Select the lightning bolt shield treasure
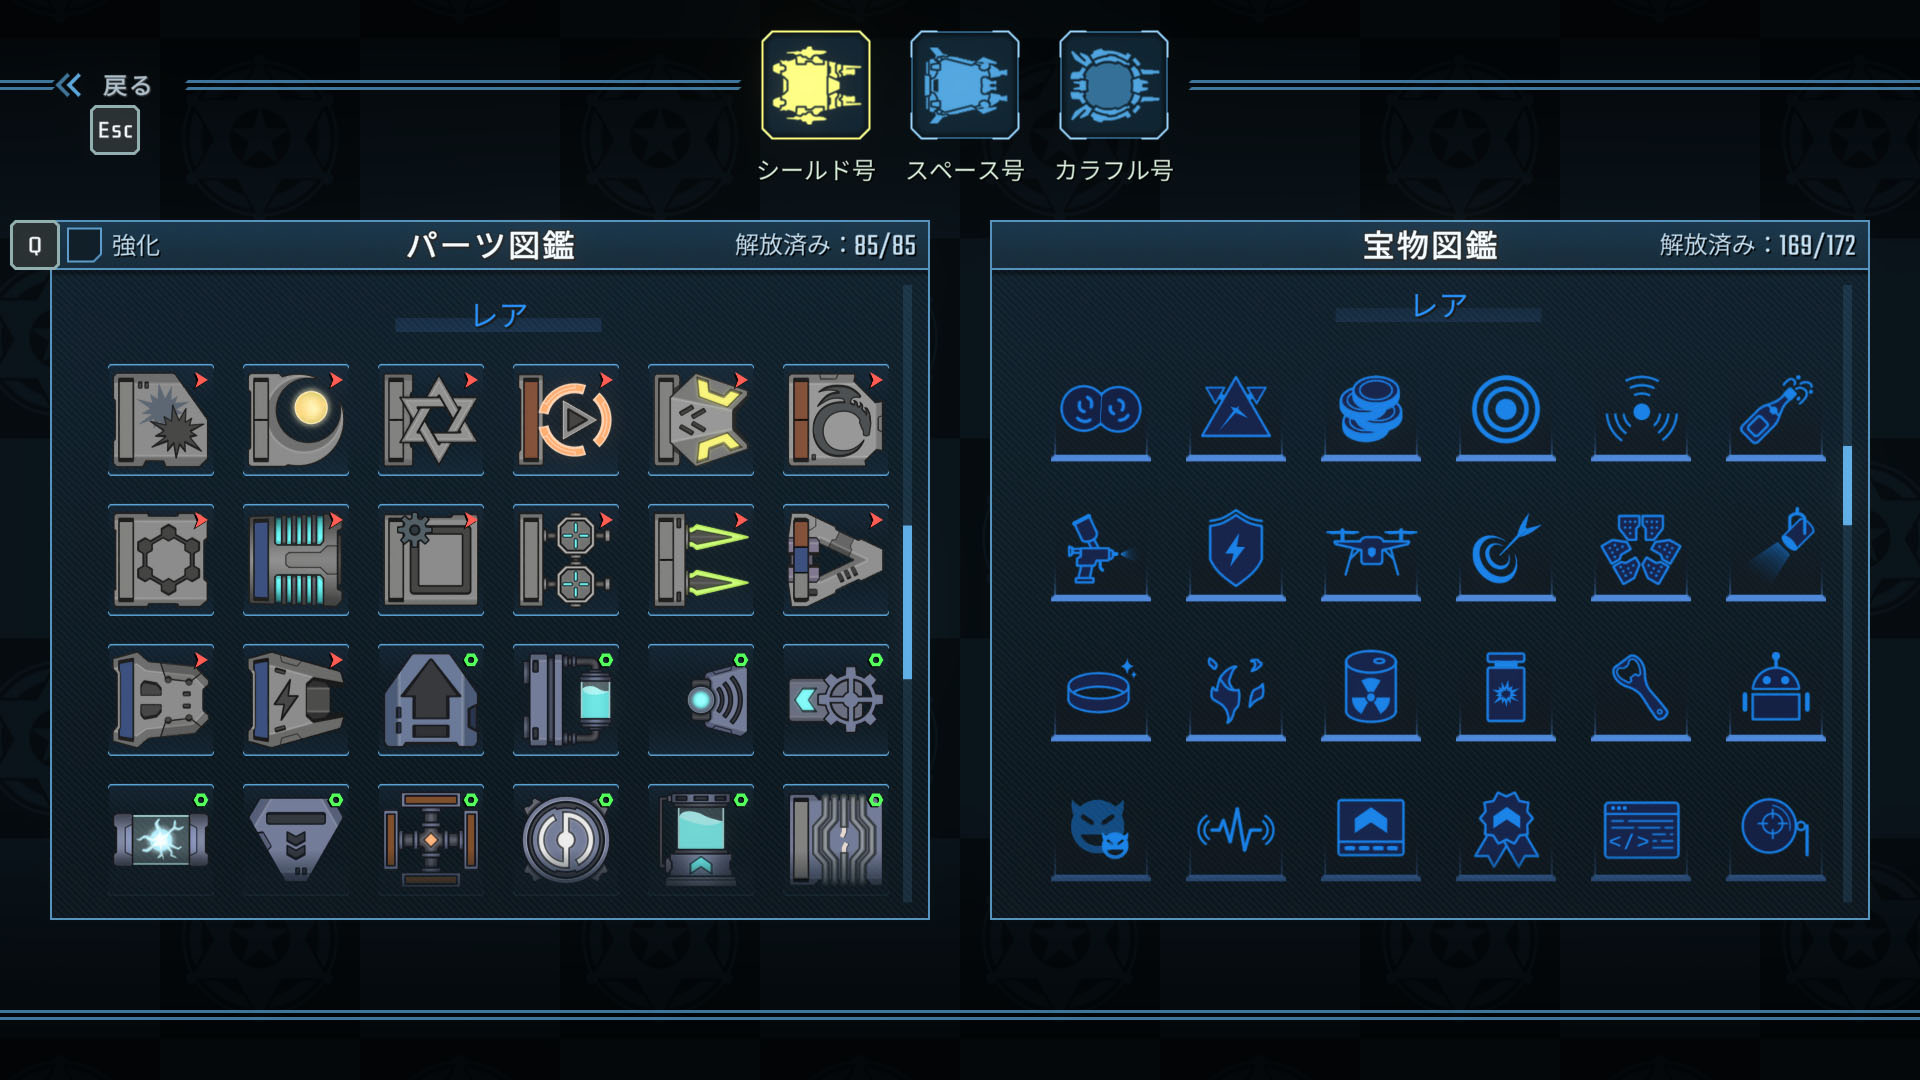The image size is (1920, 1080). 1236,550
